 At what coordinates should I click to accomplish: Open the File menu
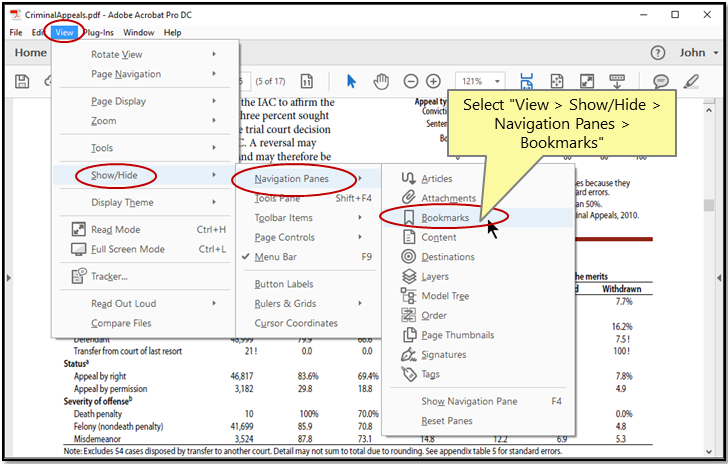pos(16,33)
